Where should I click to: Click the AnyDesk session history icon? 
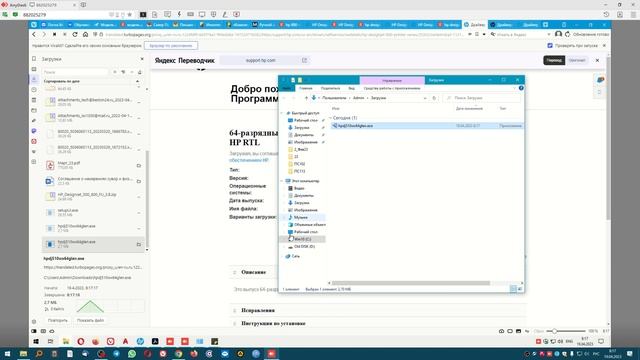coord(607,14)
